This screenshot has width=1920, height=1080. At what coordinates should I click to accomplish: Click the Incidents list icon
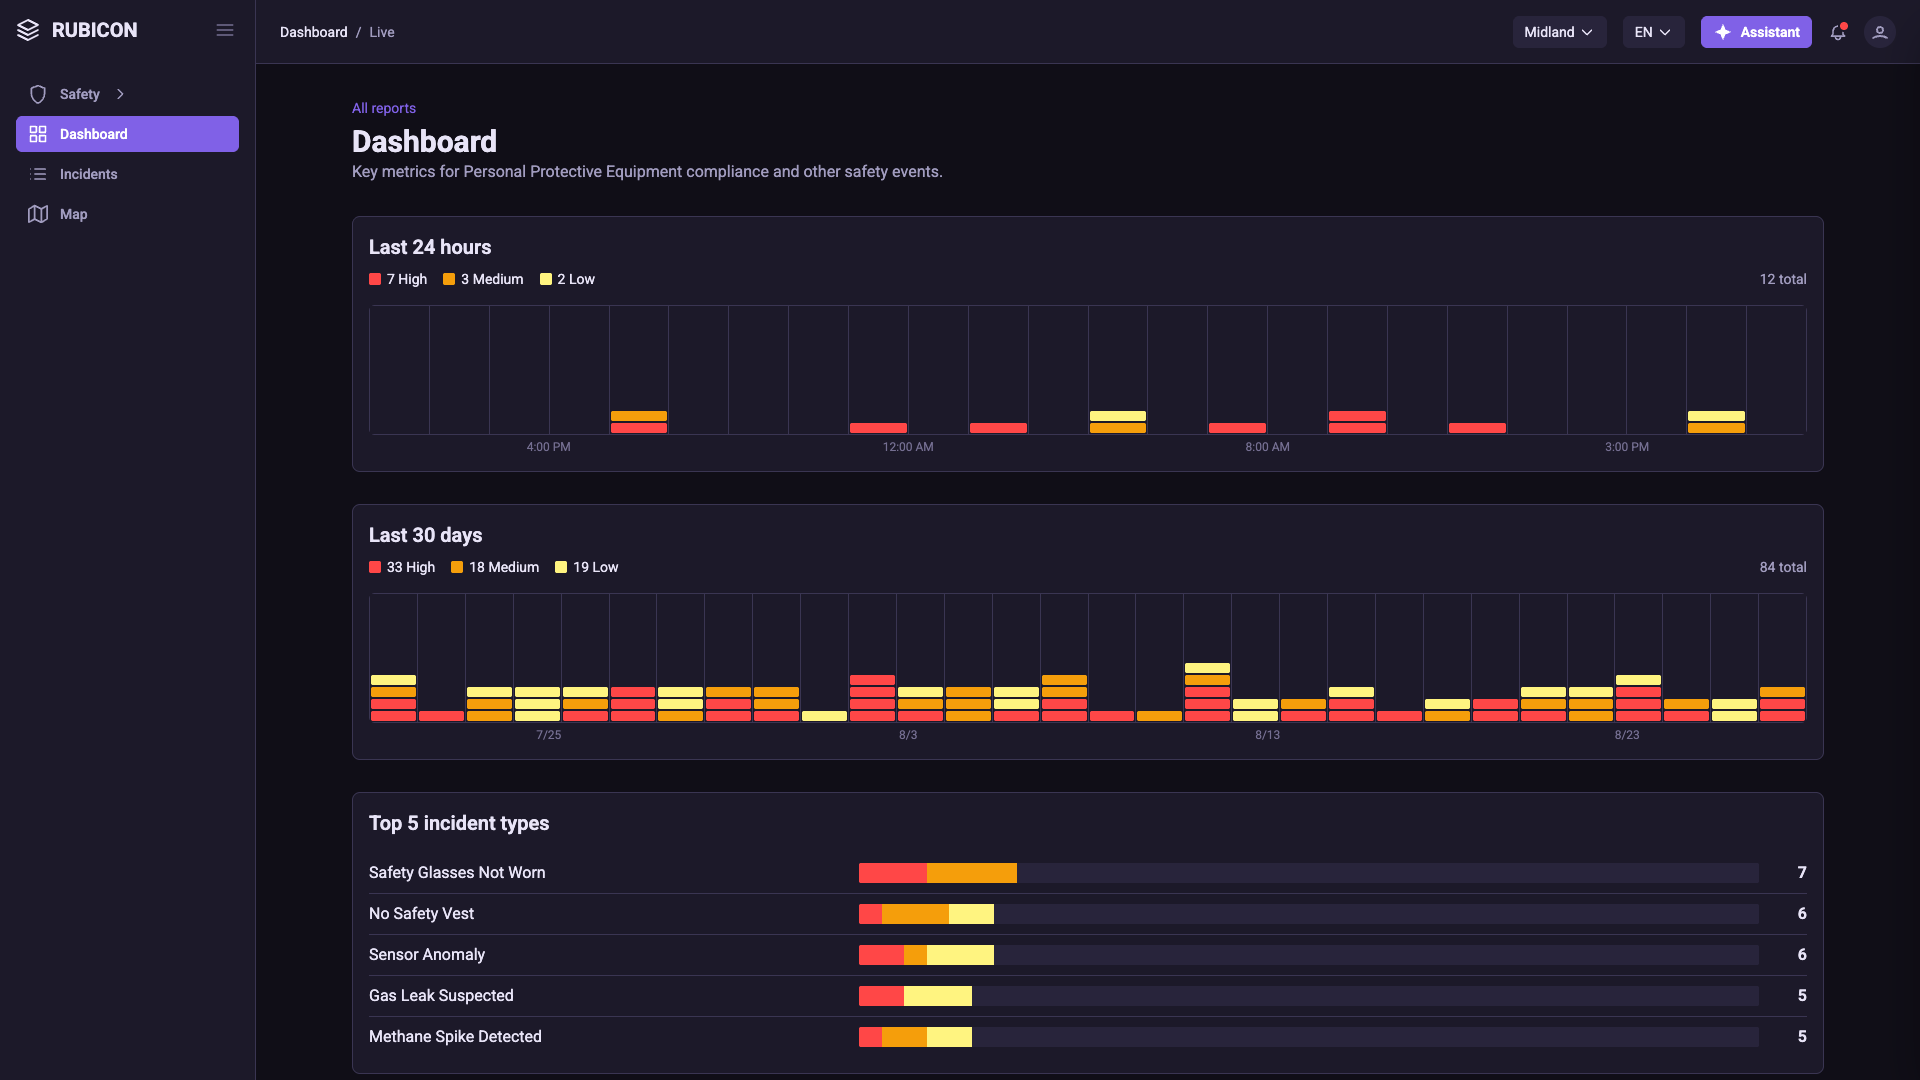tap(38, 174)
